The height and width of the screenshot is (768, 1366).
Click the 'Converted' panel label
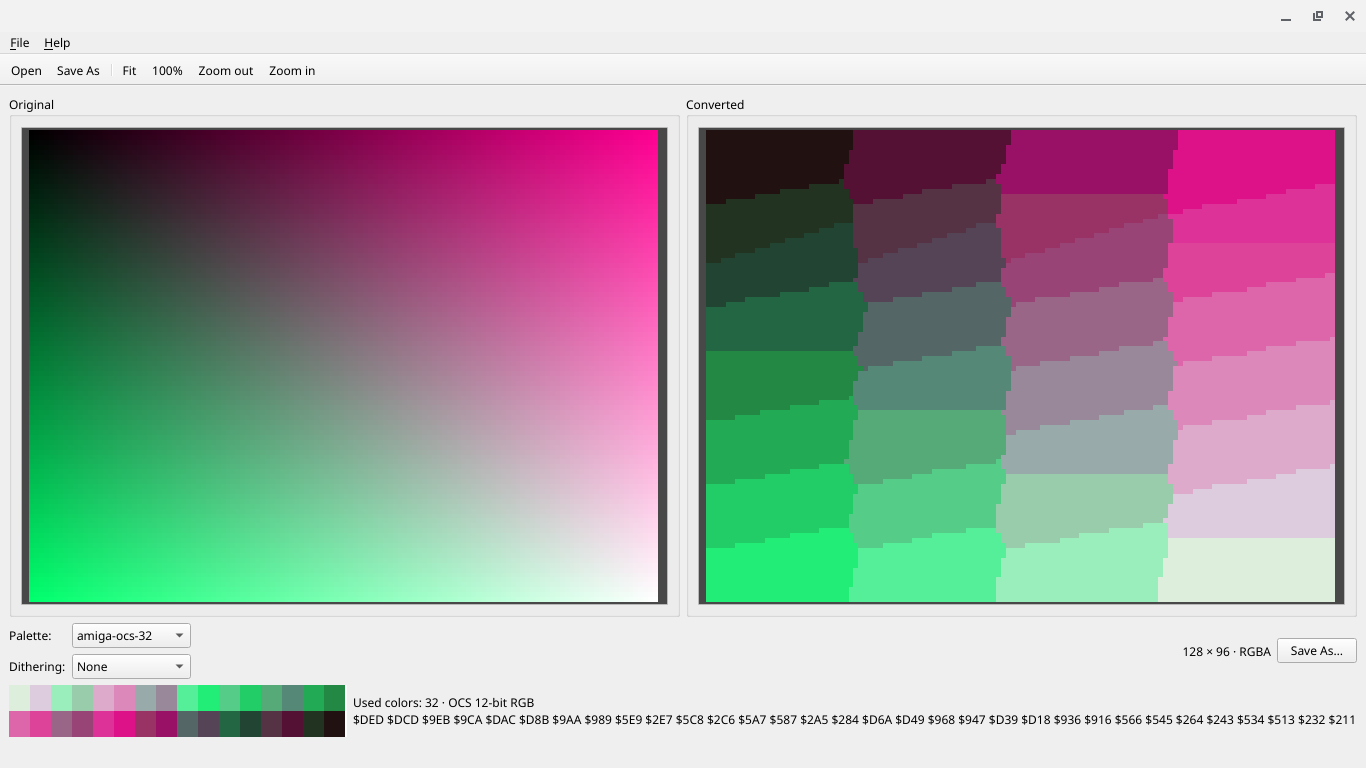coord(715,105)
